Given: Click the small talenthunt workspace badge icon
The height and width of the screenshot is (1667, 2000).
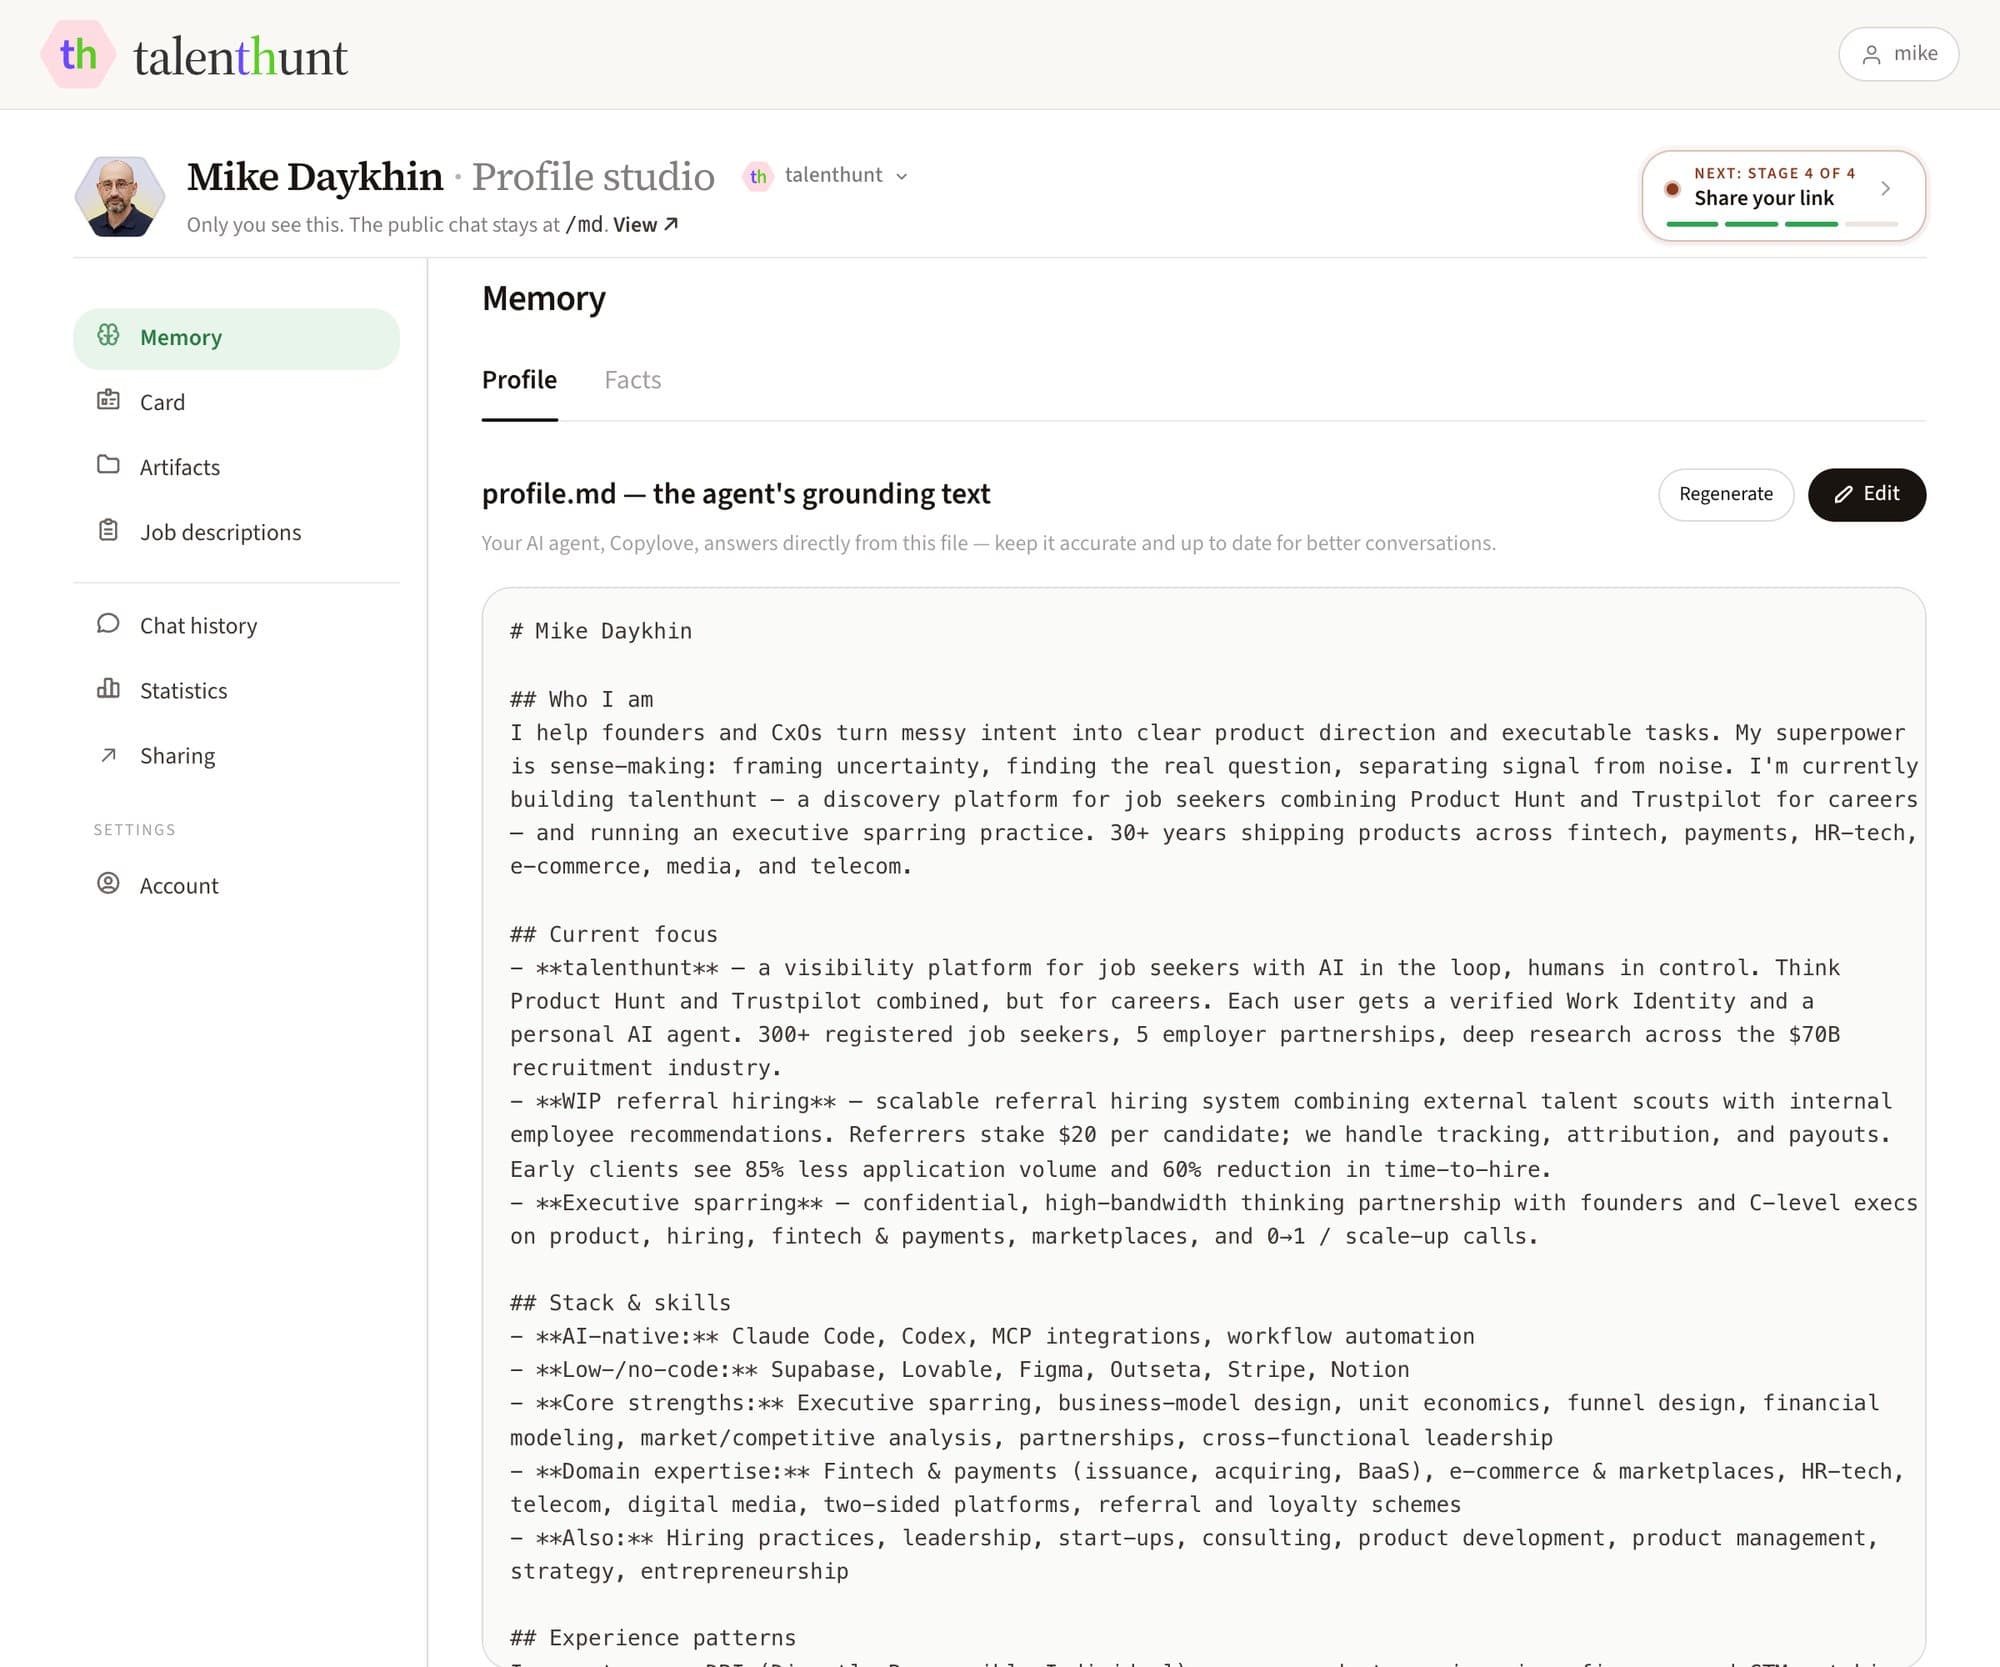Looking at the screenshot, I should (758, 176).
